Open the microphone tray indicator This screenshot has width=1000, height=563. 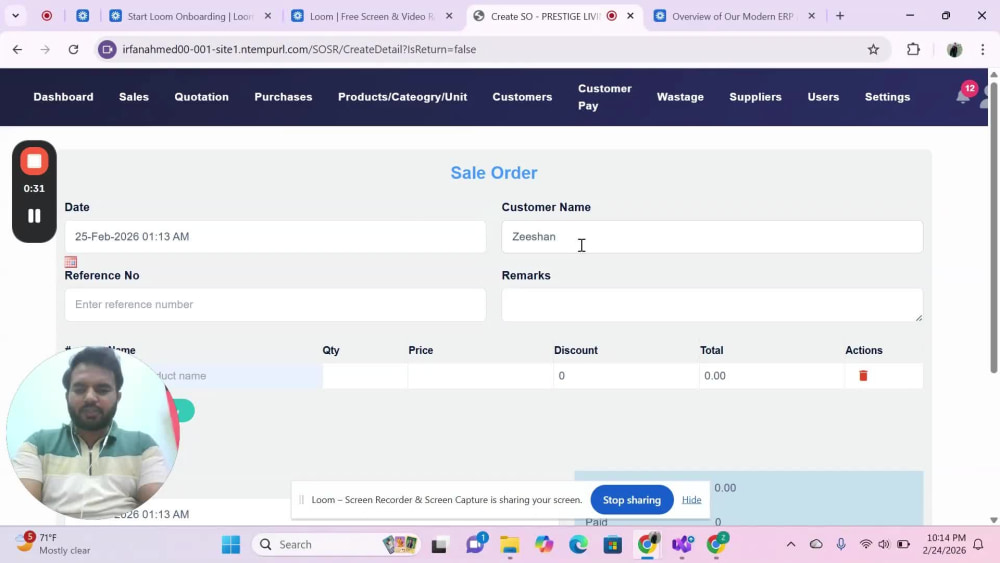coord(841,544)
